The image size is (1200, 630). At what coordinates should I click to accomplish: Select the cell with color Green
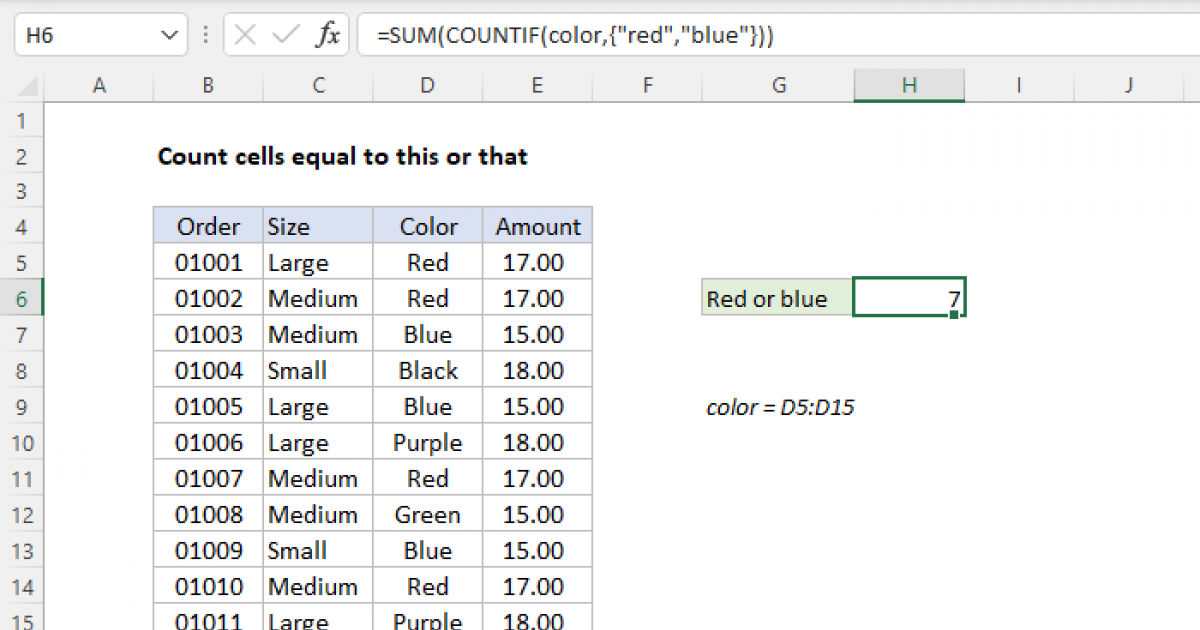tap(428, 515)
